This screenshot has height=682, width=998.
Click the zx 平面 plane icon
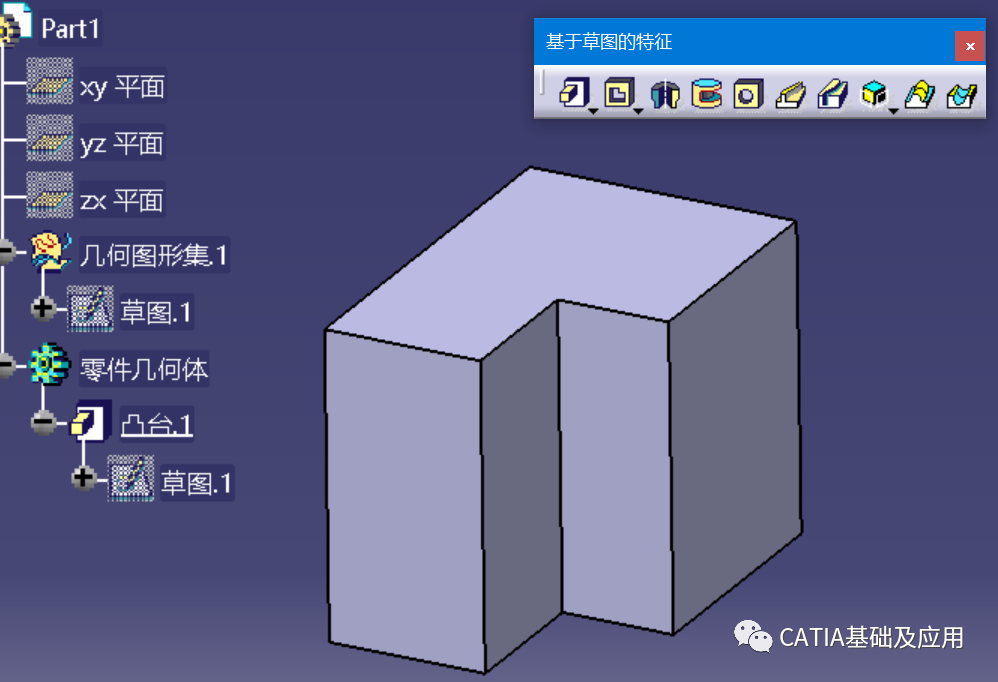(x=50, y=195)
